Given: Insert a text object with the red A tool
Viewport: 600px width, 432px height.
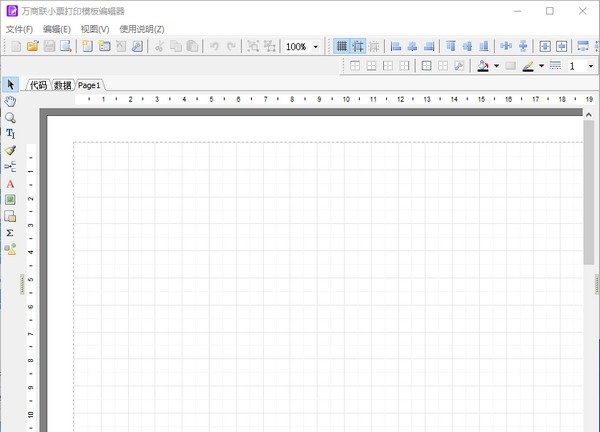Looking at the screenshot, I should [x=11, y=184].
